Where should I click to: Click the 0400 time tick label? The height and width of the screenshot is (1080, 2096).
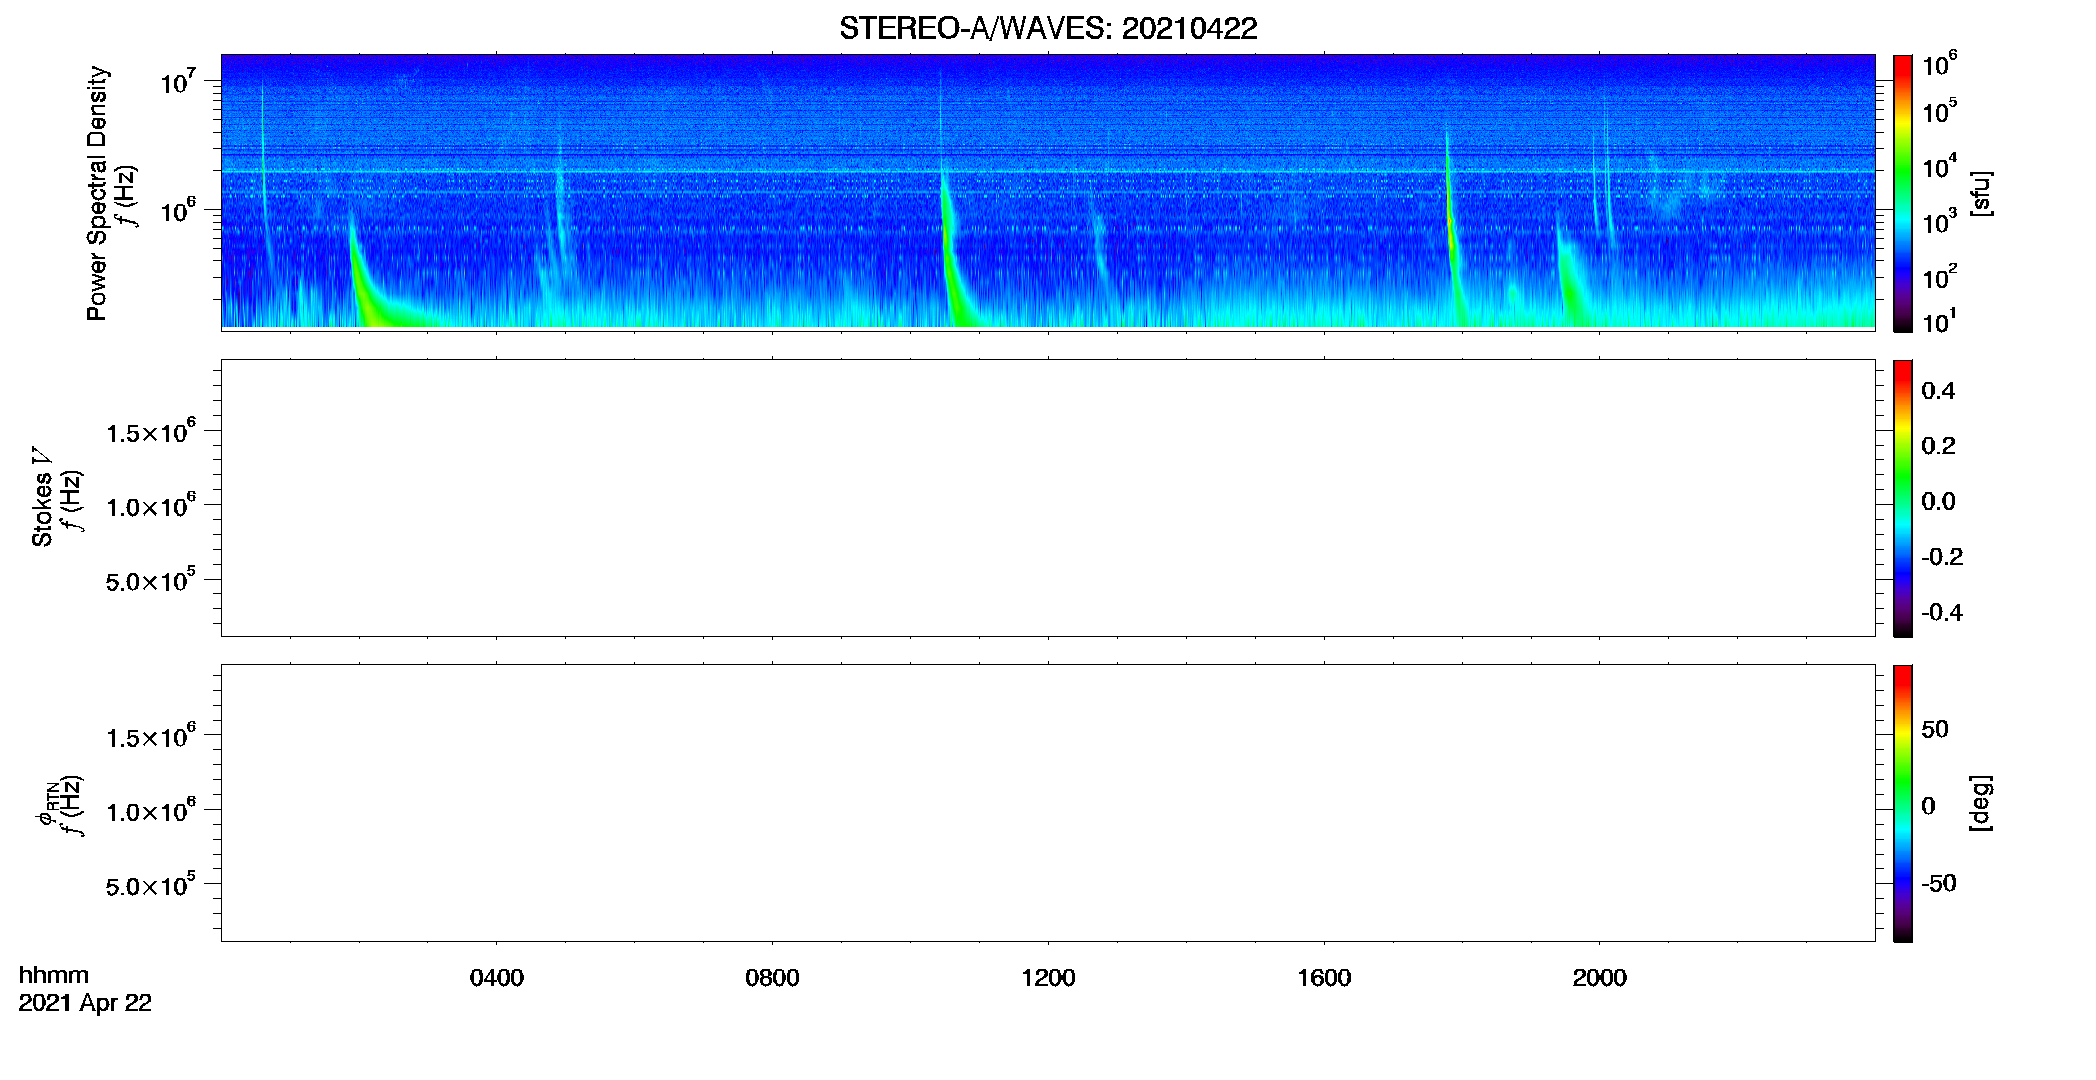tap(497, 978)
